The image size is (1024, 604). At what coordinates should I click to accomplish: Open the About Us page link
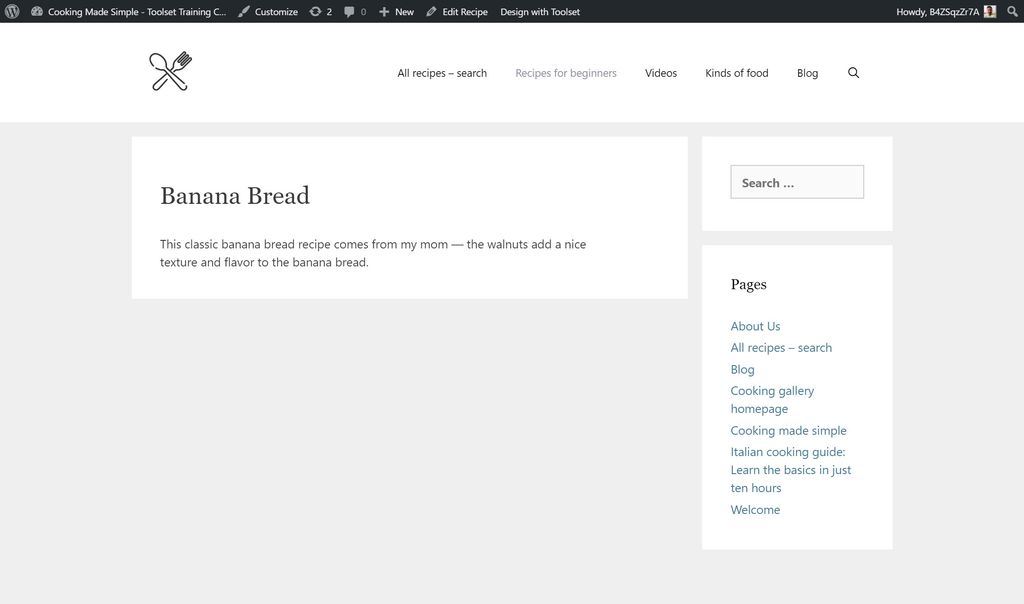pyautogui.click(x=755, y=326)
